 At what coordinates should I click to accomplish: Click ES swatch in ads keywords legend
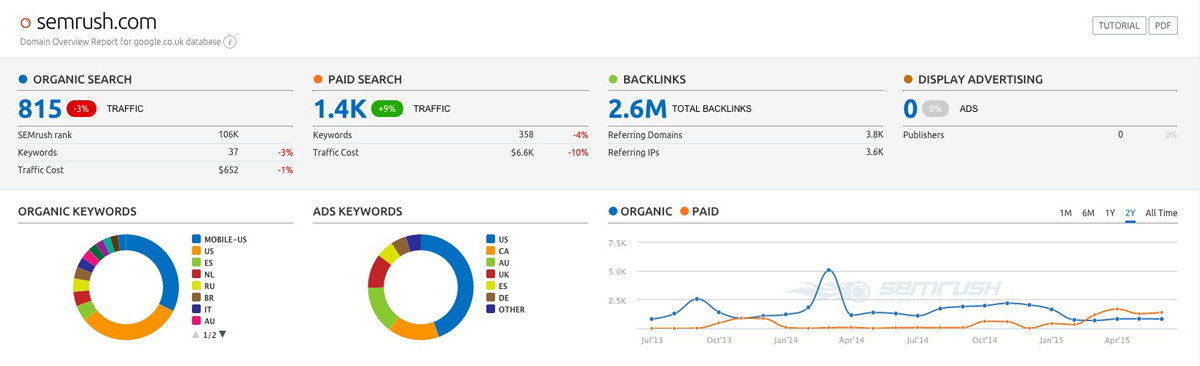(491, 286)
